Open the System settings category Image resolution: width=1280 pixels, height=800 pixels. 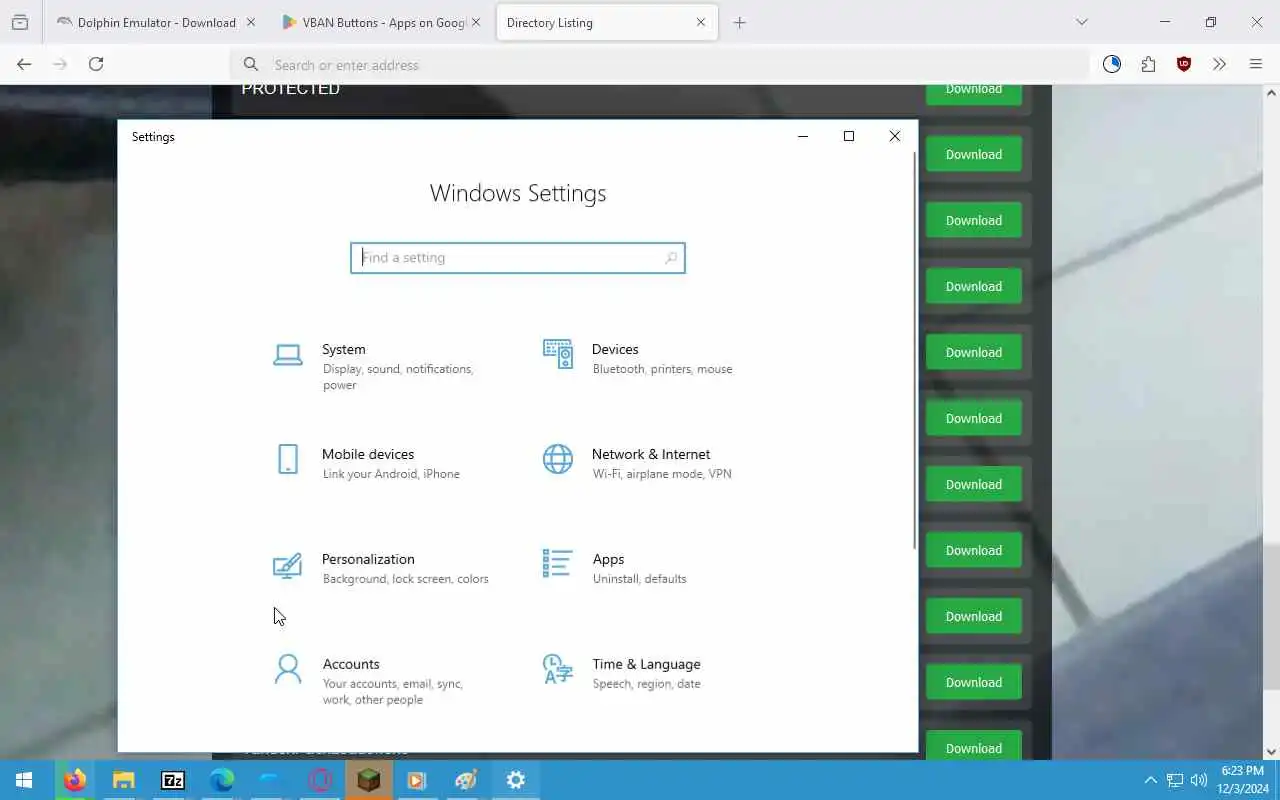(x=380, y=366)
